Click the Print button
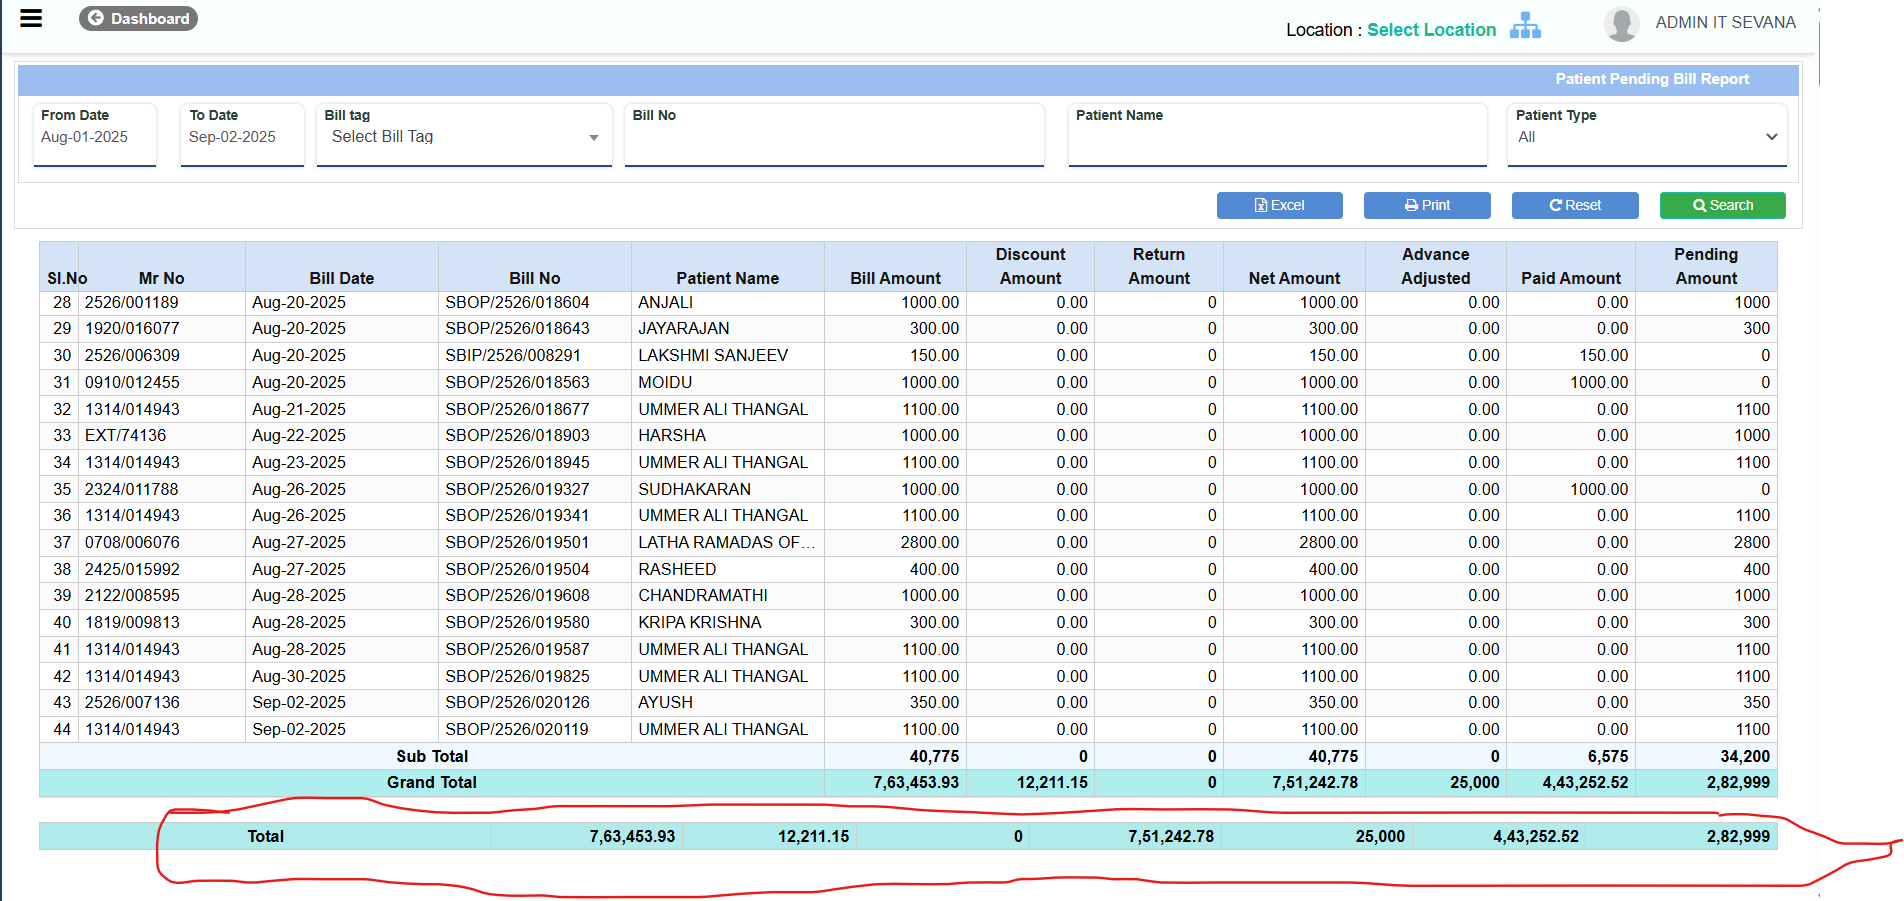Image resolution: width=1904 pixels, height=901 pixels. point(1427,205)
